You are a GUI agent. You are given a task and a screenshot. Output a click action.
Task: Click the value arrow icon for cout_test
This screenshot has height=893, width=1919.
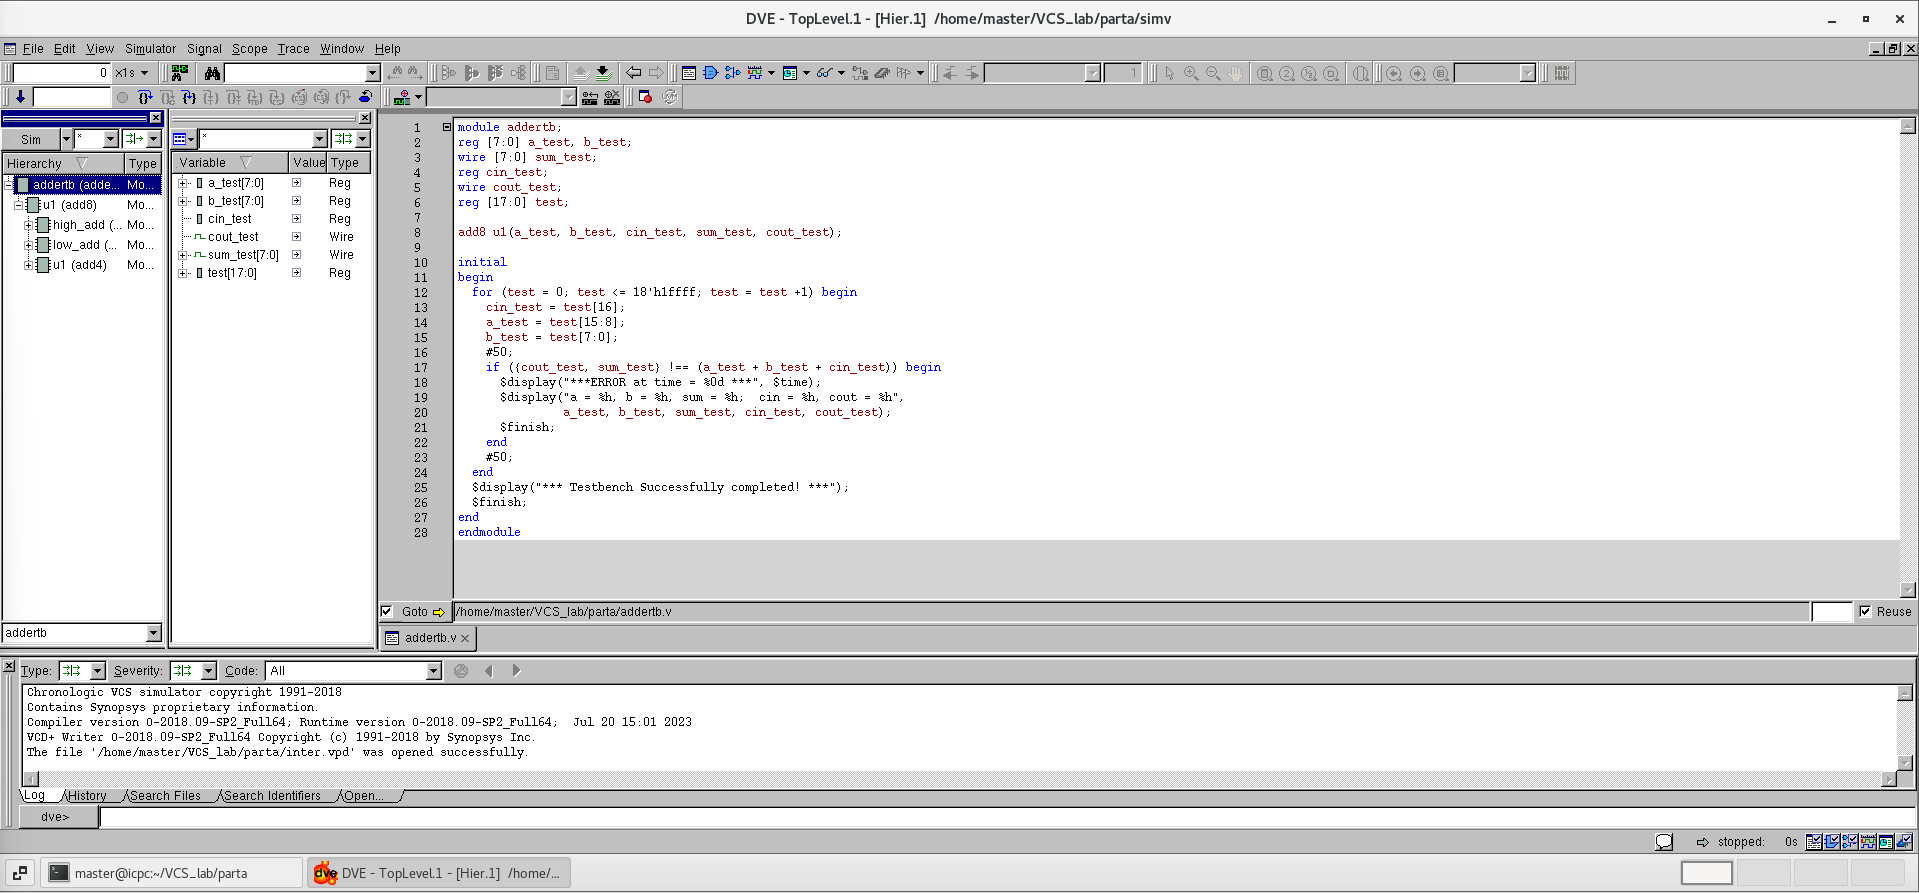tap(296, 237)
